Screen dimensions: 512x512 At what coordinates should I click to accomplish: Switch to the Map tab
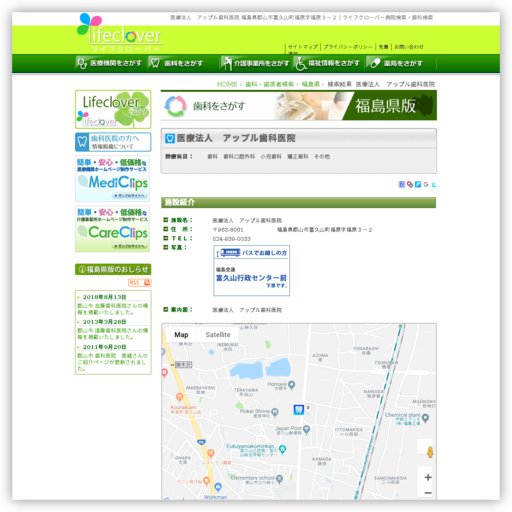(x=181, y=335)
